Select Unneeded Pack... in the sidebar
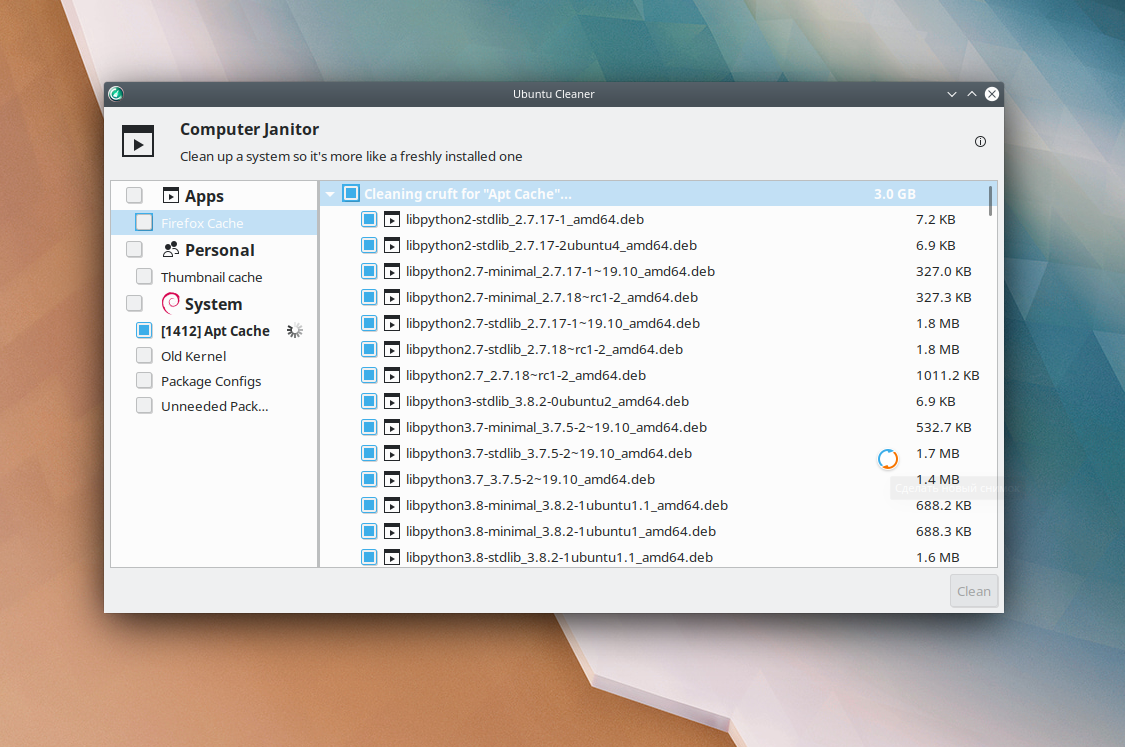This screenshot has height=747, width=1125. tap(215, 406)
